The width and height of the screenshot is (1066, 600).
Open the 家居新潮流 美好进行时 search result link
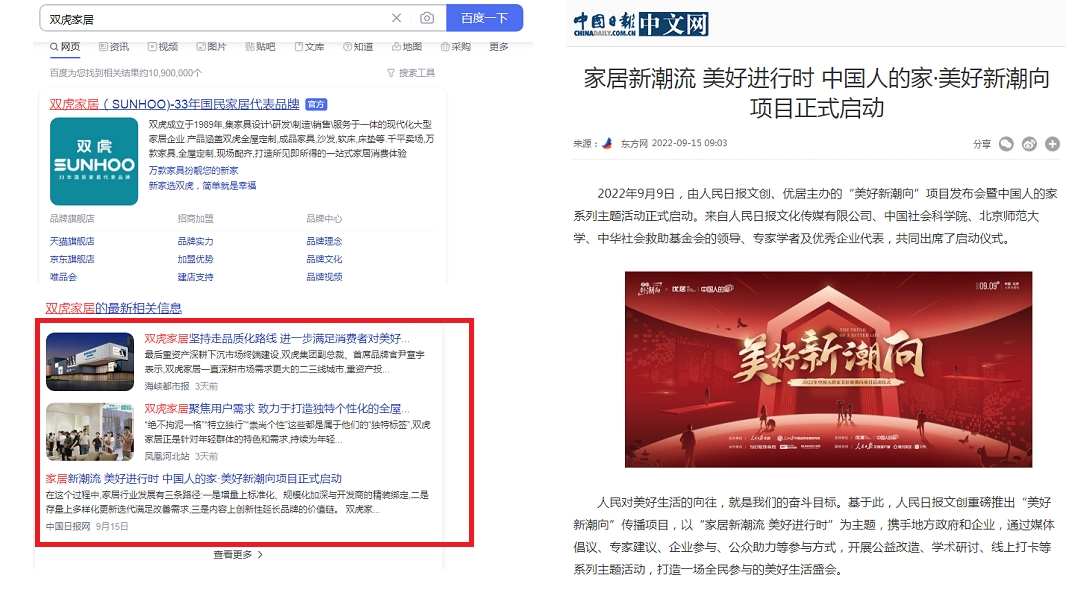[x=194, y=478]
